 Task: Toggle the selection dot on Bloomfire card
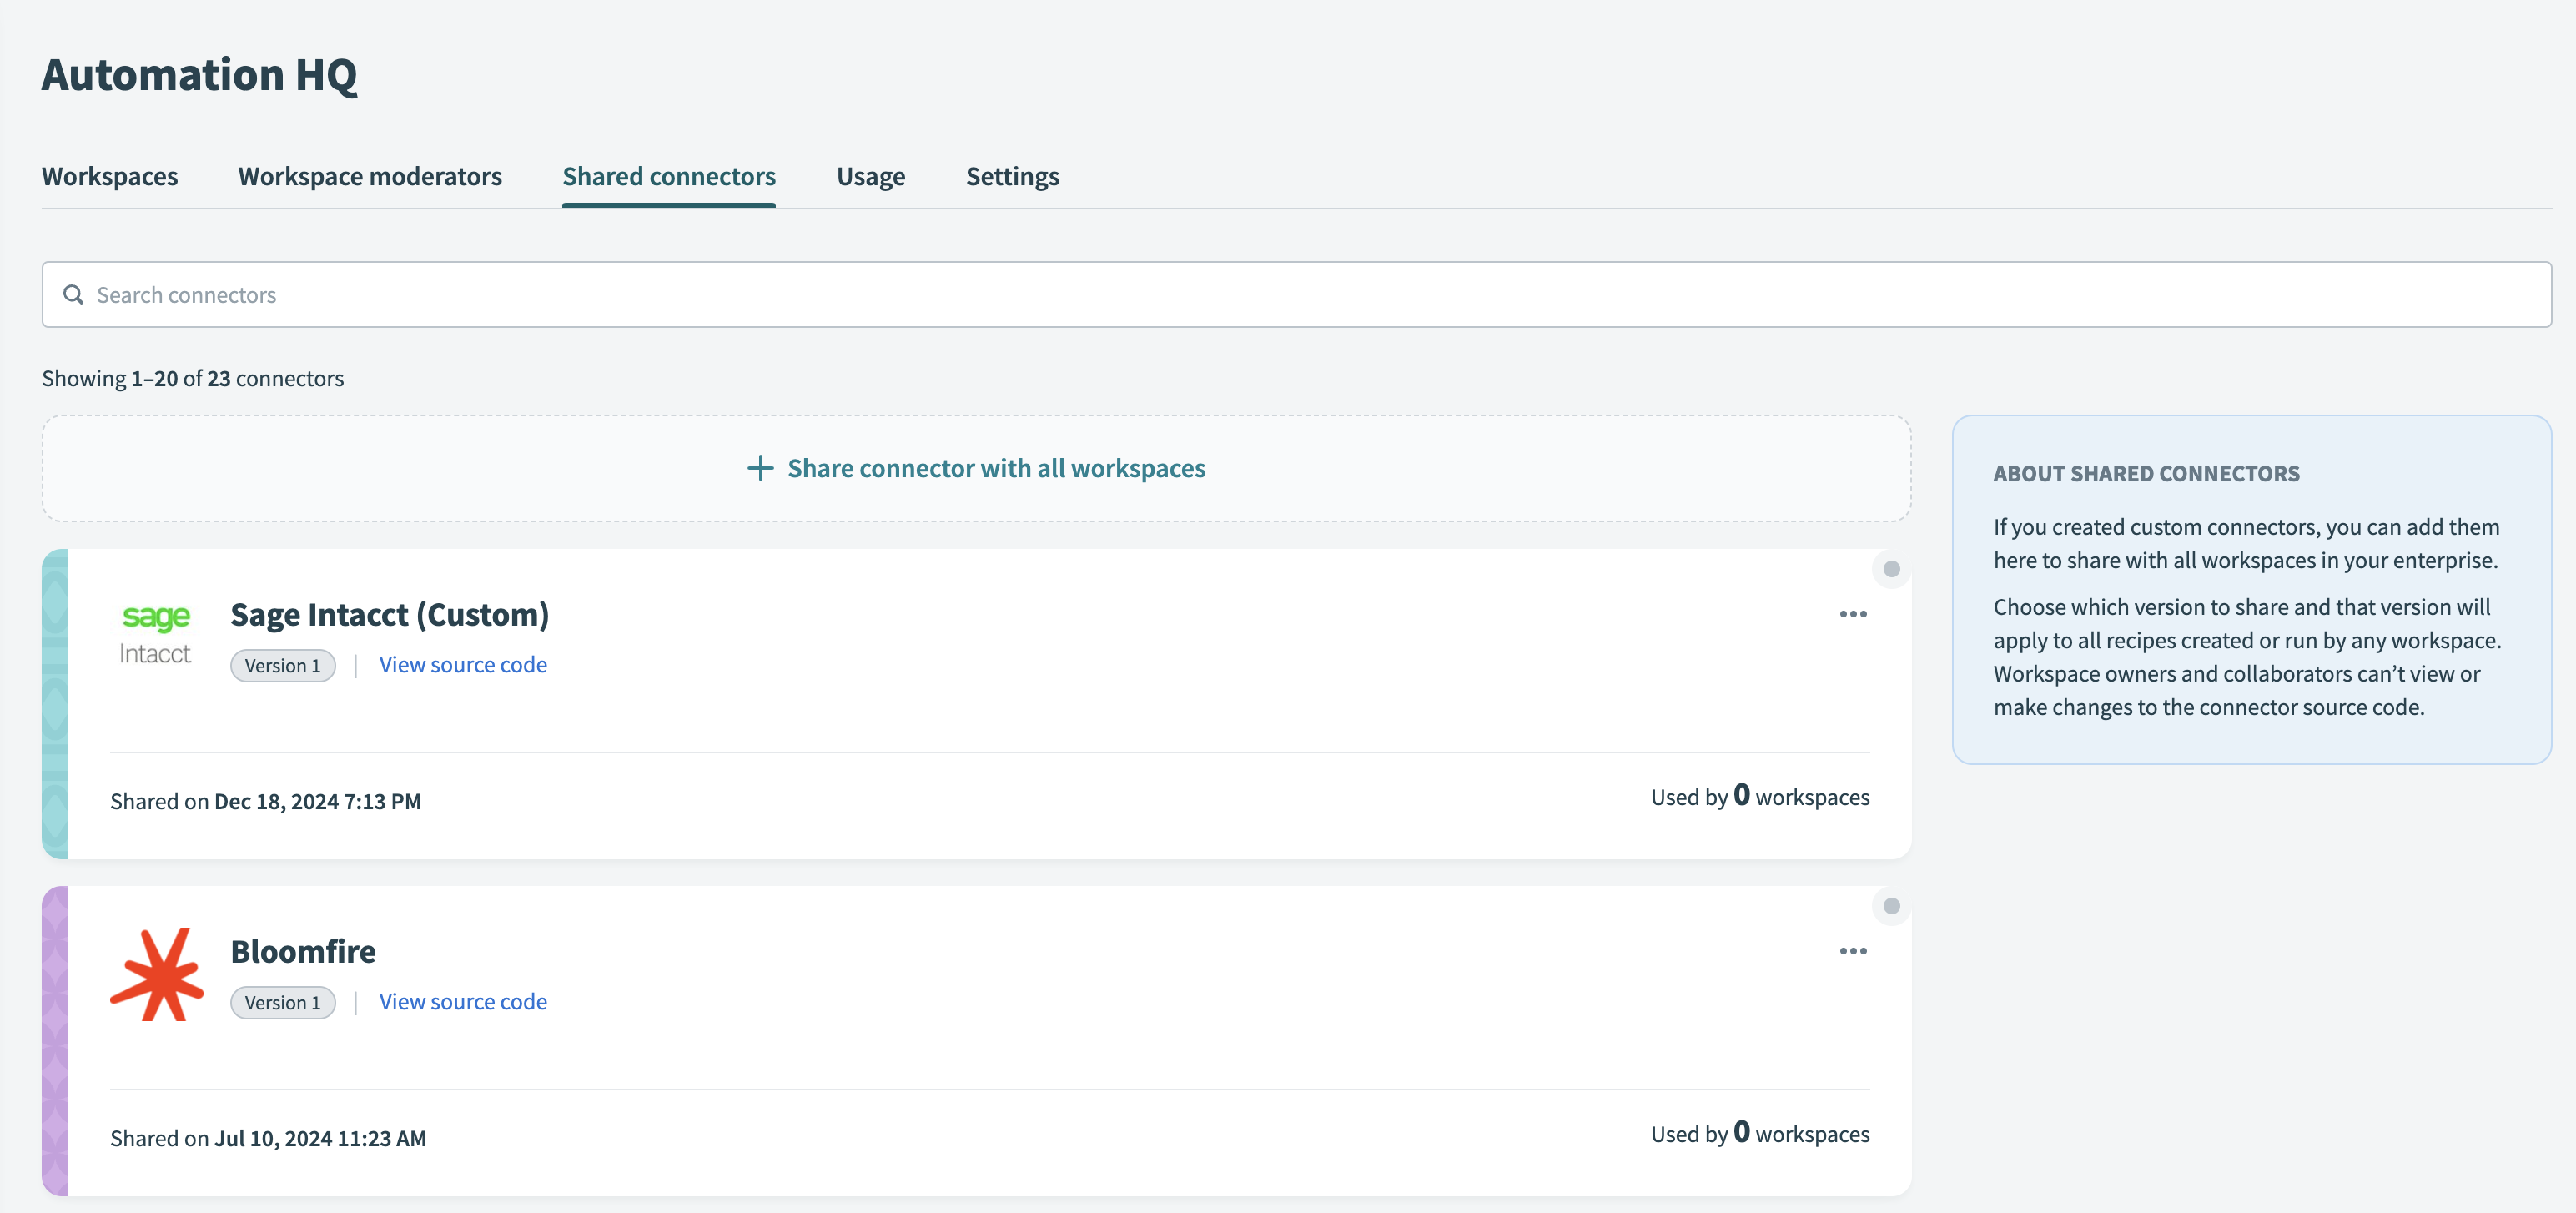(x=1890, y=907)
